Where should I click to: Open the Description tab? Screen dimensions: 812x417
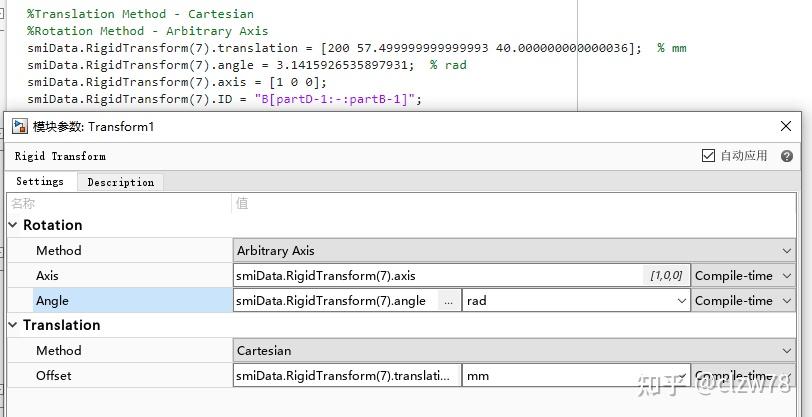(x=120, y=182)
